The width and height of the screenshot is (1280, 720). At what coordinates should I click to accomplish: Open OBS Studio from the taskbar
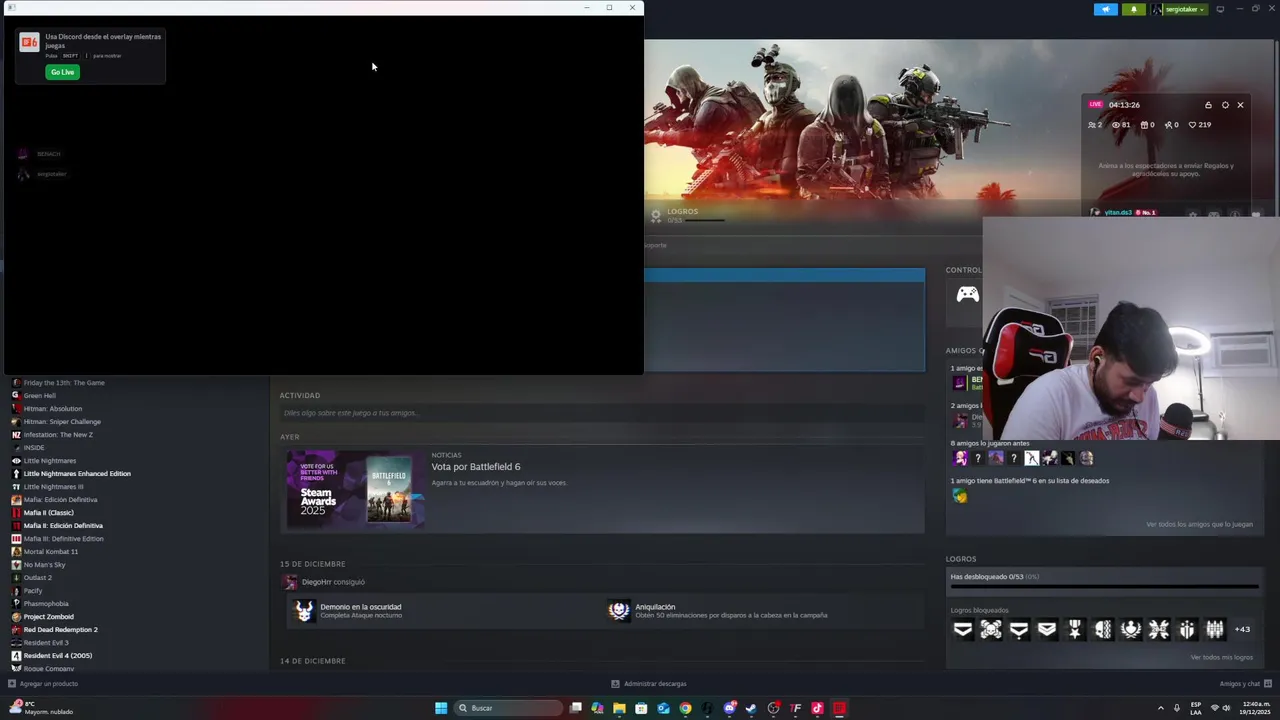pos(773,708)
